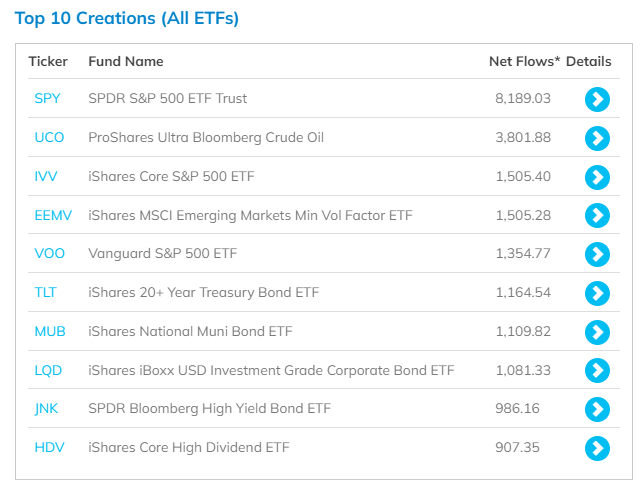This screenshot has height=490, width=642.
Task: Open details arrow for SPY row
Action: 597,99
